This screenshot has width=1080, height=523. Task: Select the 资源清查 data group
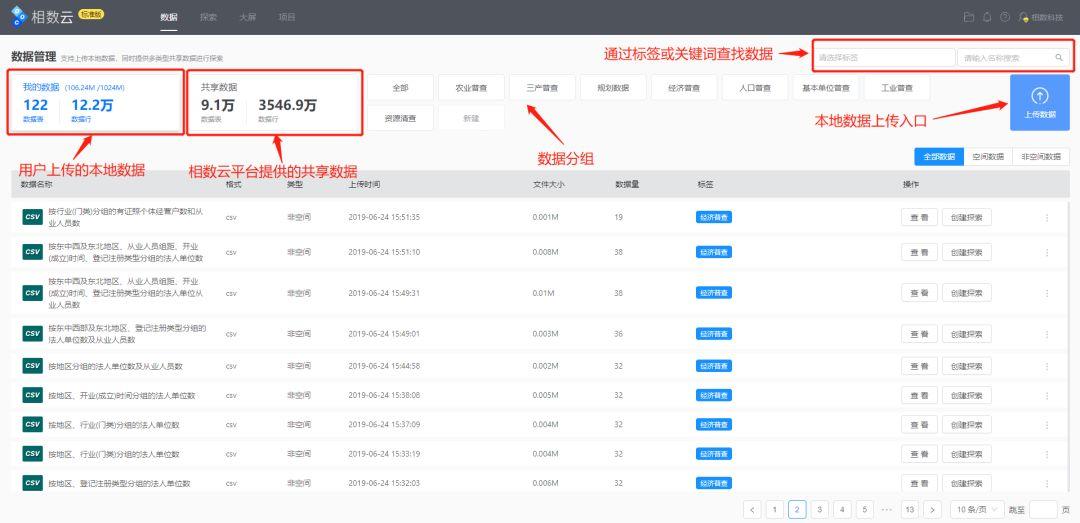(400, 118)
